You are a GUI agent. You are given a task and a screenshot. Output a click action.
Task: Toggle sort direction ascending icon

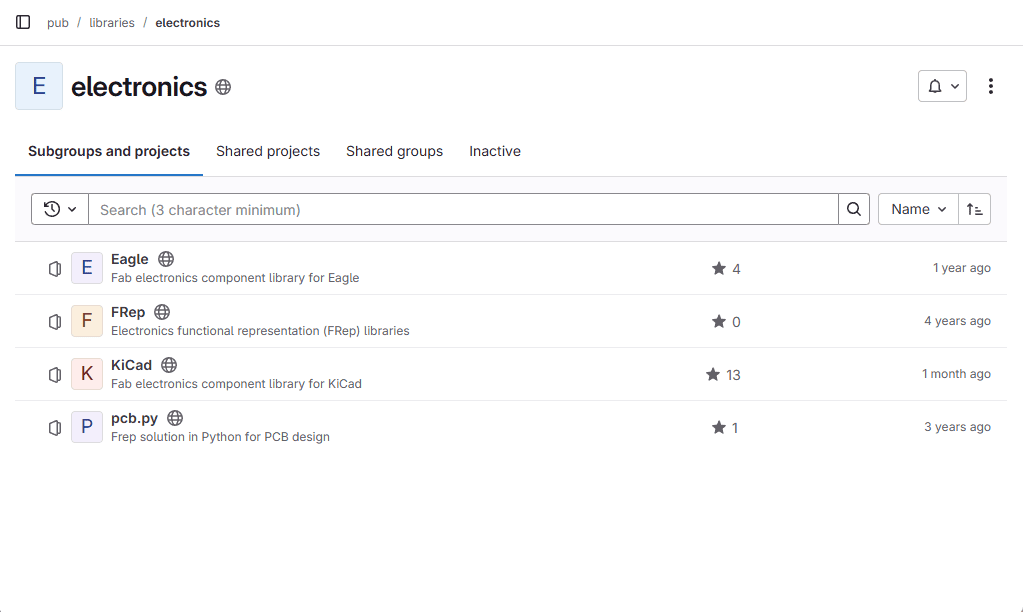975,209
